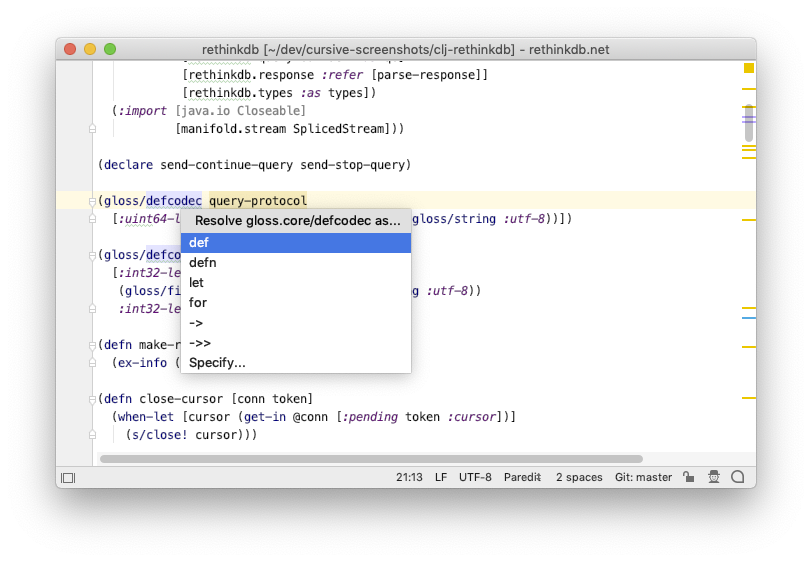Open Git: master branch menu
This screenshot has height=562, width=812.
click(x=643, y=477)
